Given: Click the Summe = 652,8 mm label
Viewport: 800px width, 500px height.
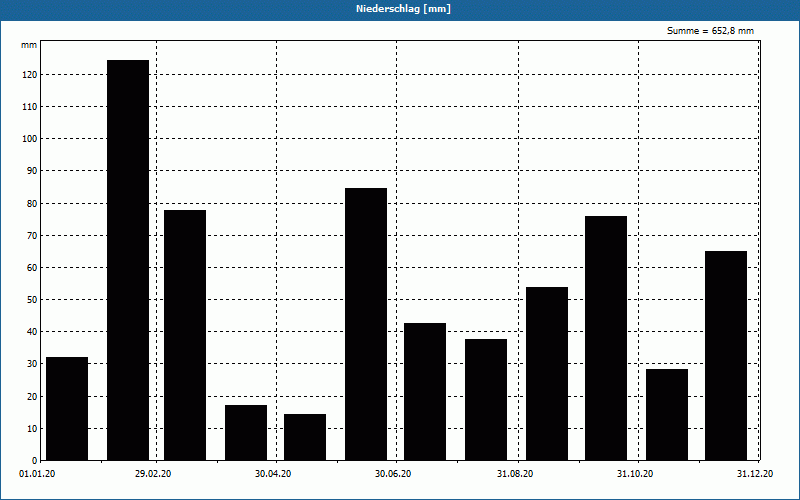Looking at the screenshot, I should [x=710, y=31].
